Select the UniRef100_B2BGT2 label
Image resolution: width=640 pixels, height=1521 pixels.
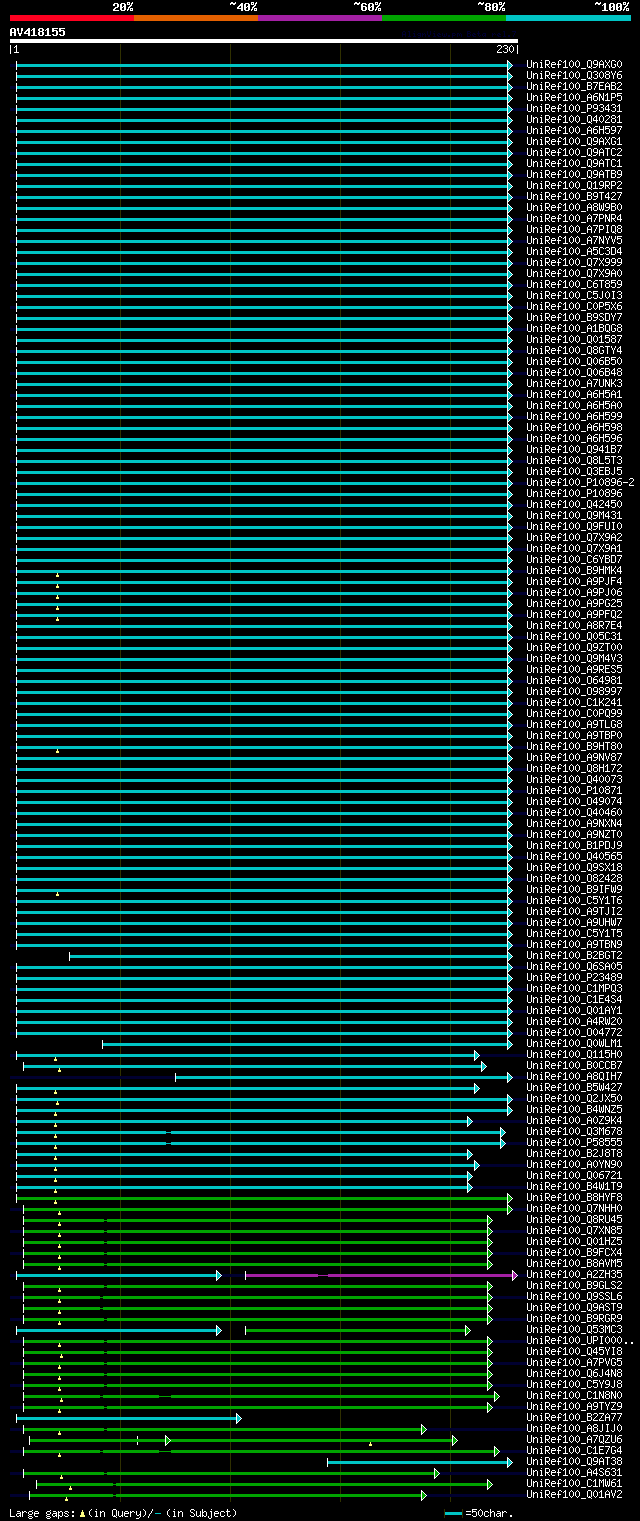574,956
